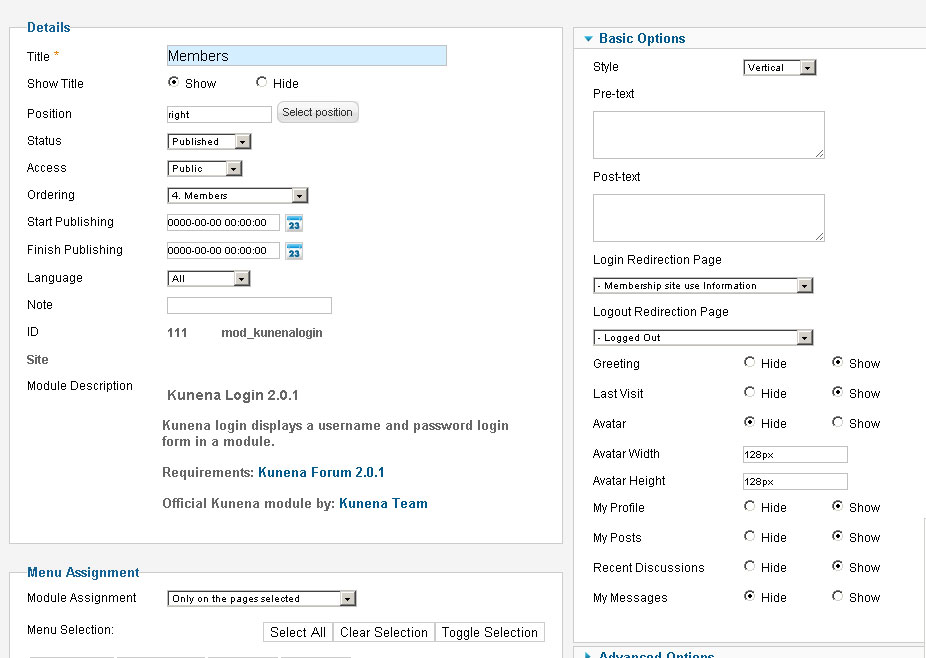Viewport: 926px width, 658px height.
Task: Select Hide for Show Title
Action: coord(262,83)
